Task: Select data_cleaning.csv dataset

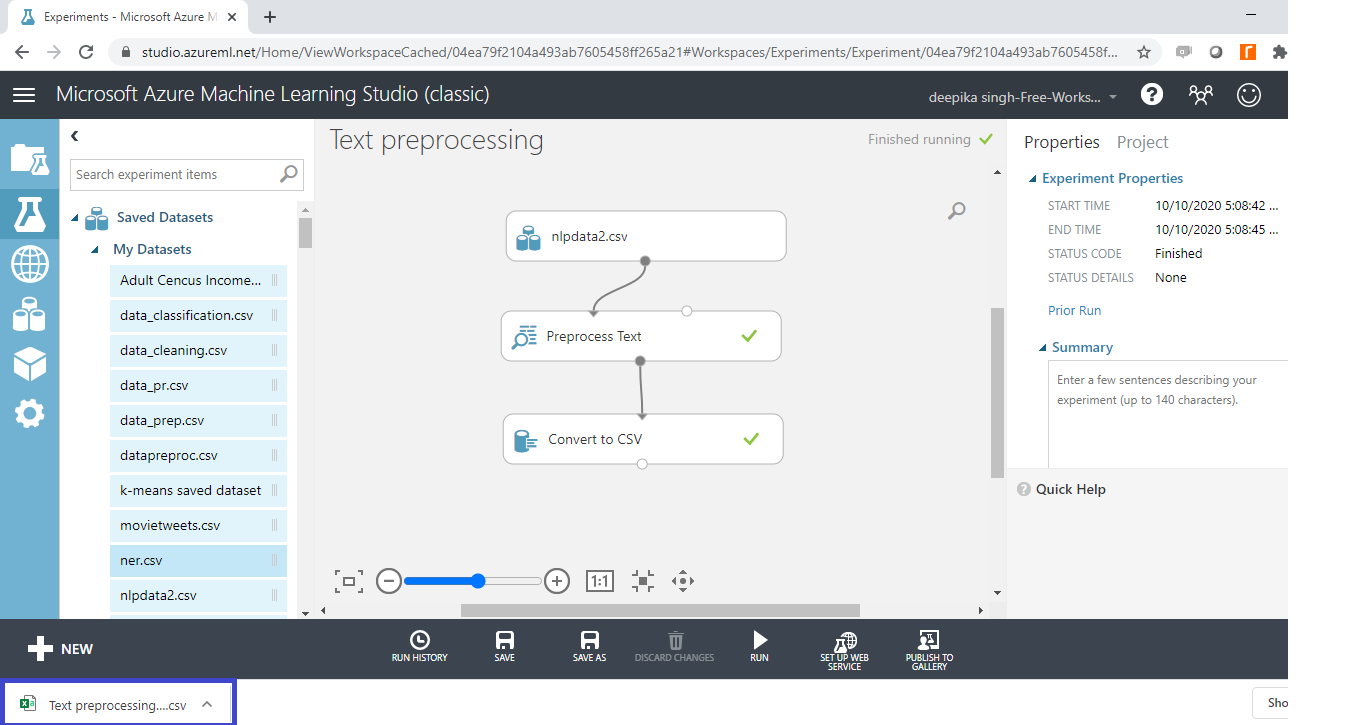Action: click(x=198, y=351)
